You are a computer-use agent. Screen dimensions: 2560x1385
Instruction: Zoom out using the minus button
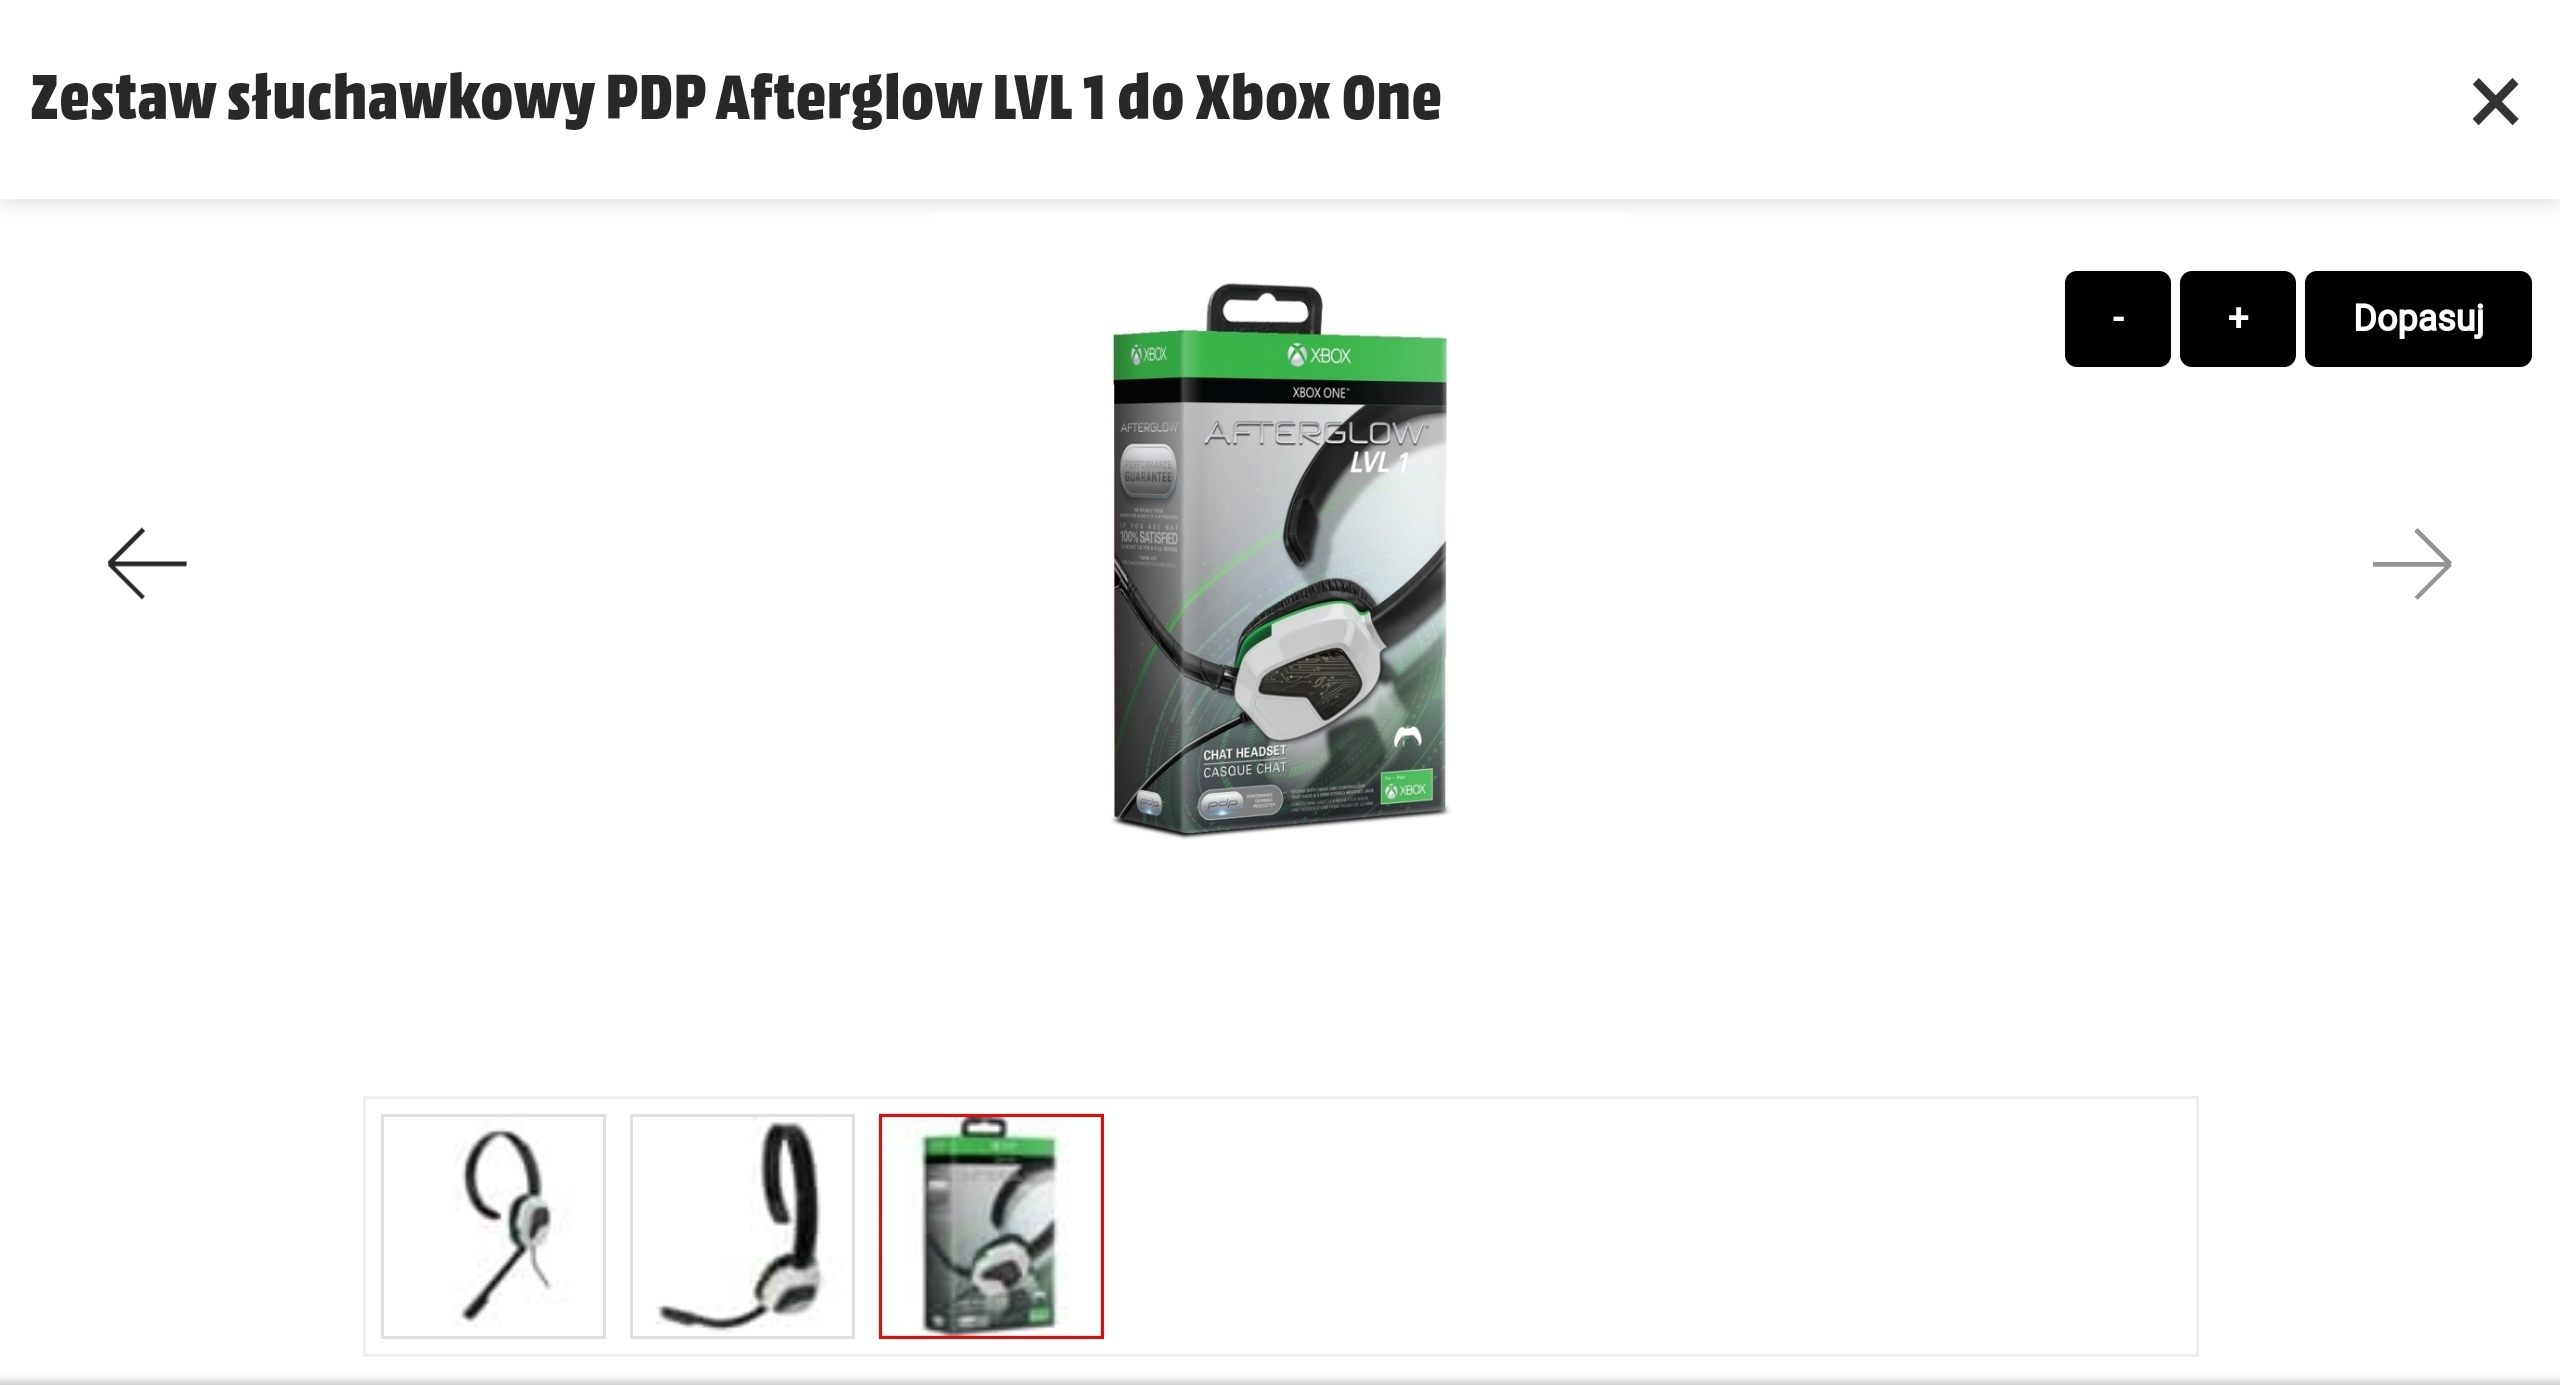click(x=2117, y=318)
